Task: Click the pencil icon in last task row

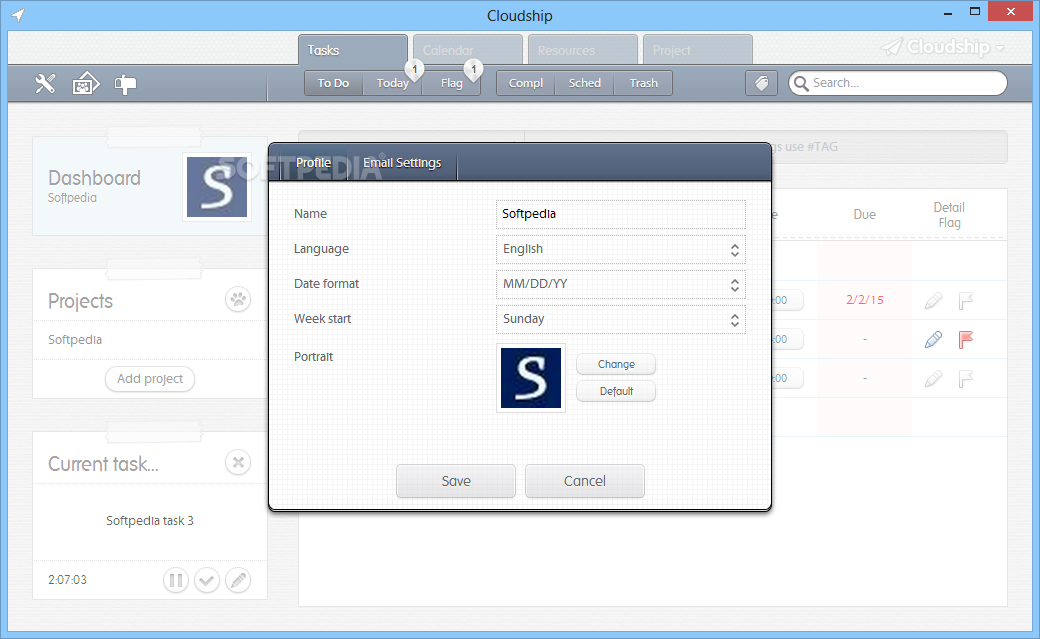Action: click(933, 378)
